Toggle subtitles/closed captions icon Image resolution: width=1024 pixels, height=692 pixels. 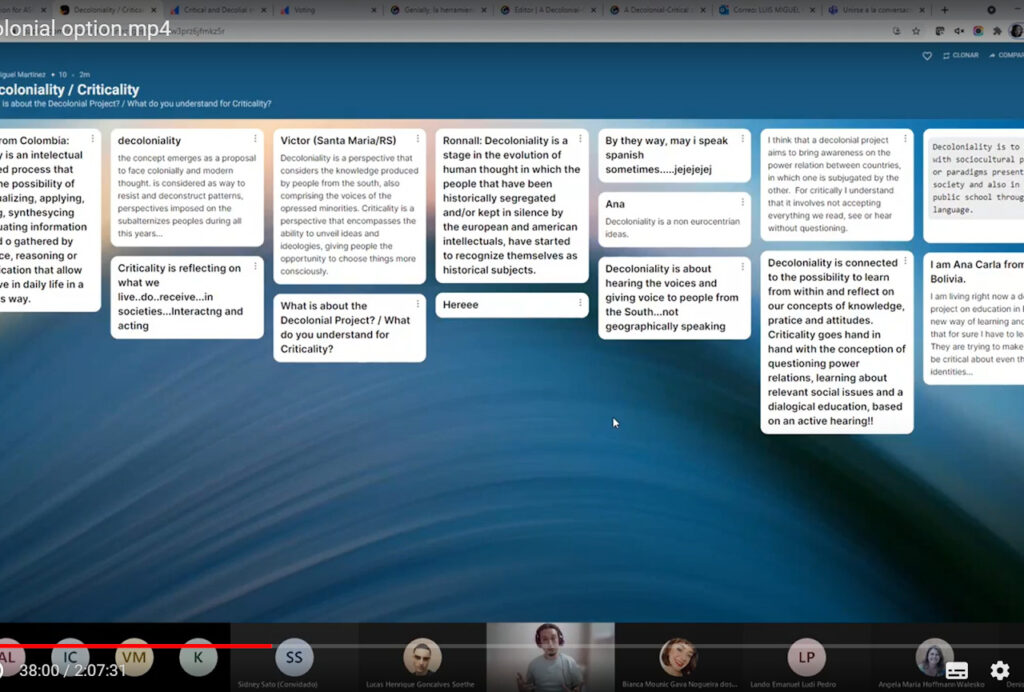[x=957, y=671]
